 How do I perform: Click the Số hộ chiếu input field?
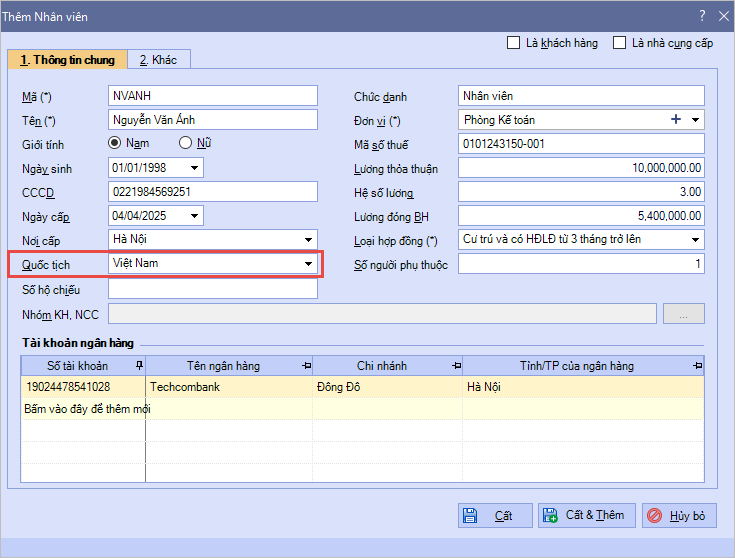(212, 289)
